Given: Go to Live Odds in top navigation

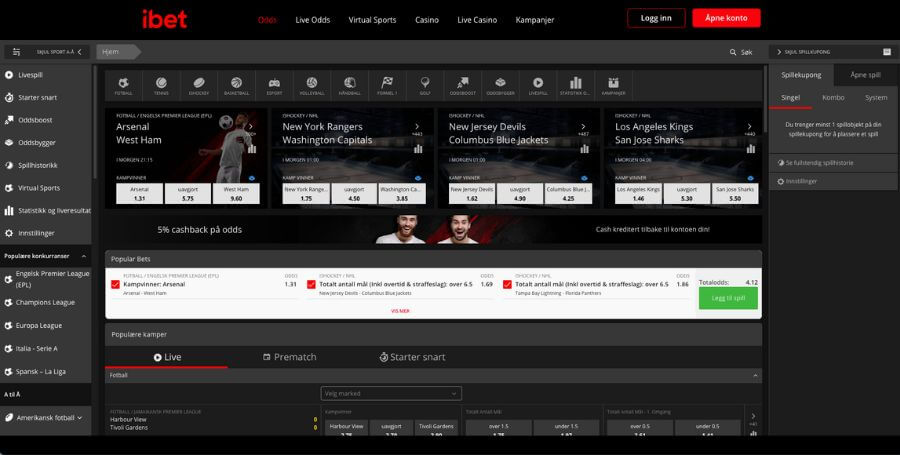Looking at the screenshot, I should [313, 20].
